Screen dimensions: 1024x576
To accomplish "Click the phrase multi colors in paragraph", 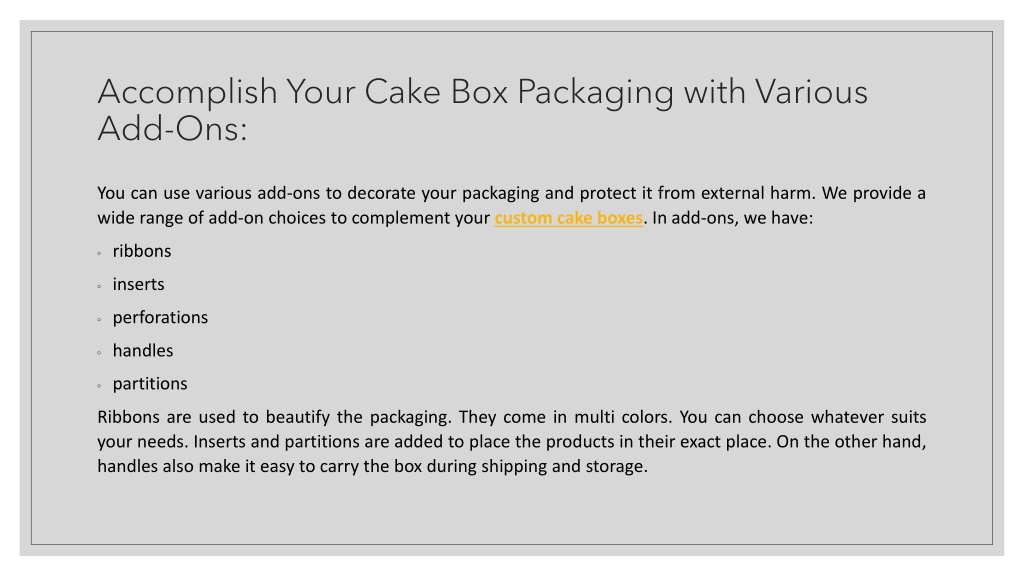I will coord(623,417).
